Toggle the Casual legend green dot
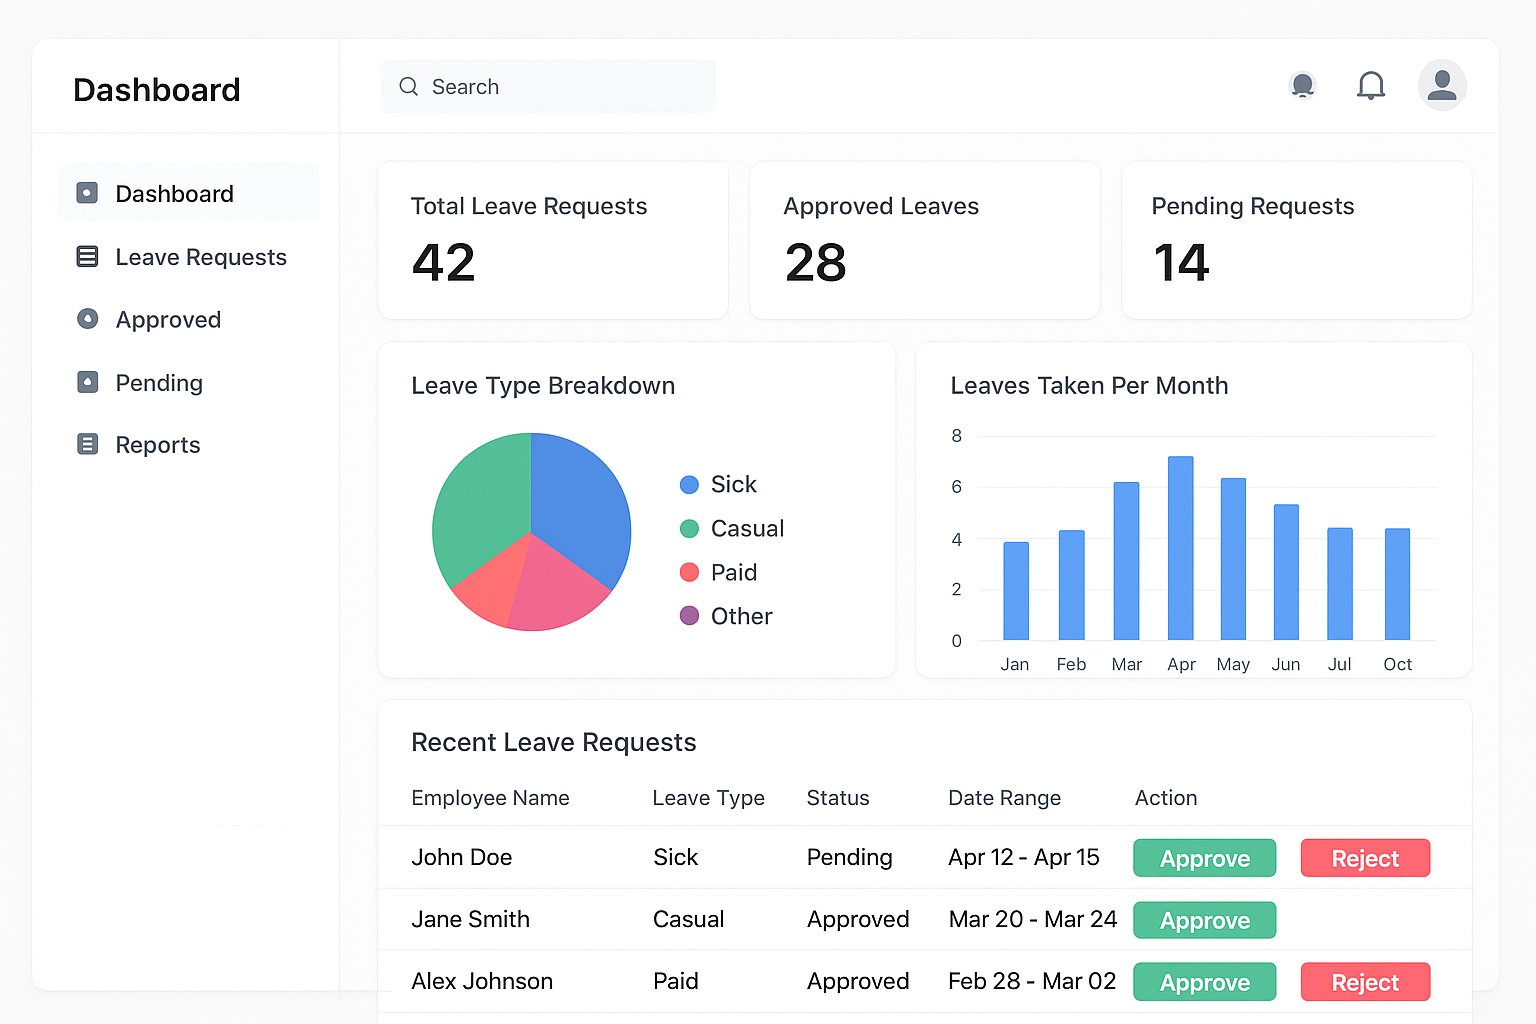Image resolution: width=1536 pixels, height=1024 pixels. click(689, 529)
